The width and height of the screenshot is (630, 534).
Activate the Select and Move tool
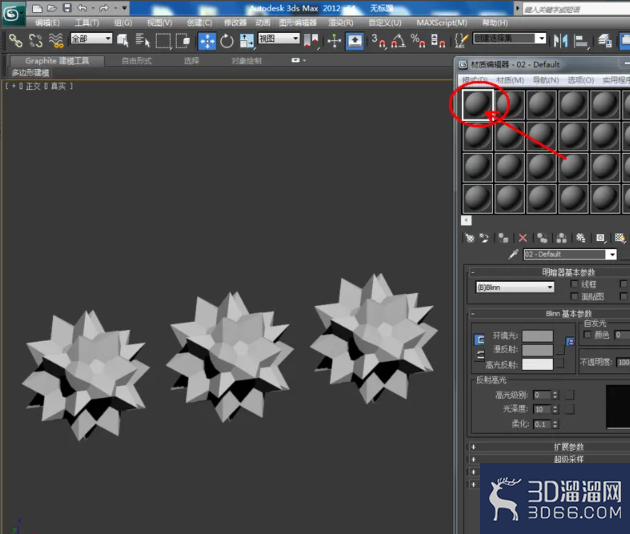[207, 41]
